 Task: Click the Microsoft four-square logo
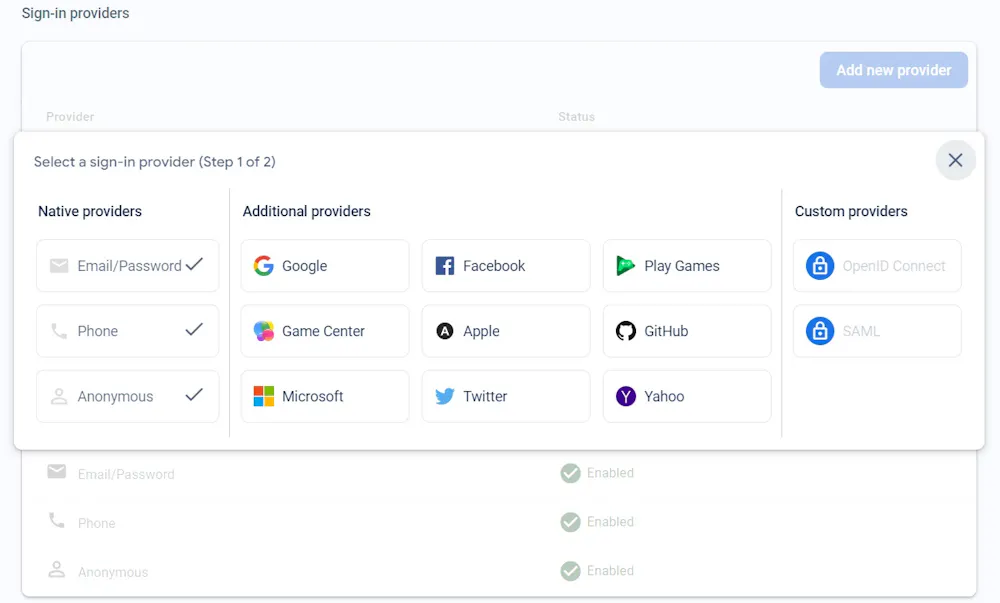pyautogui.click(x=263, y=396)
